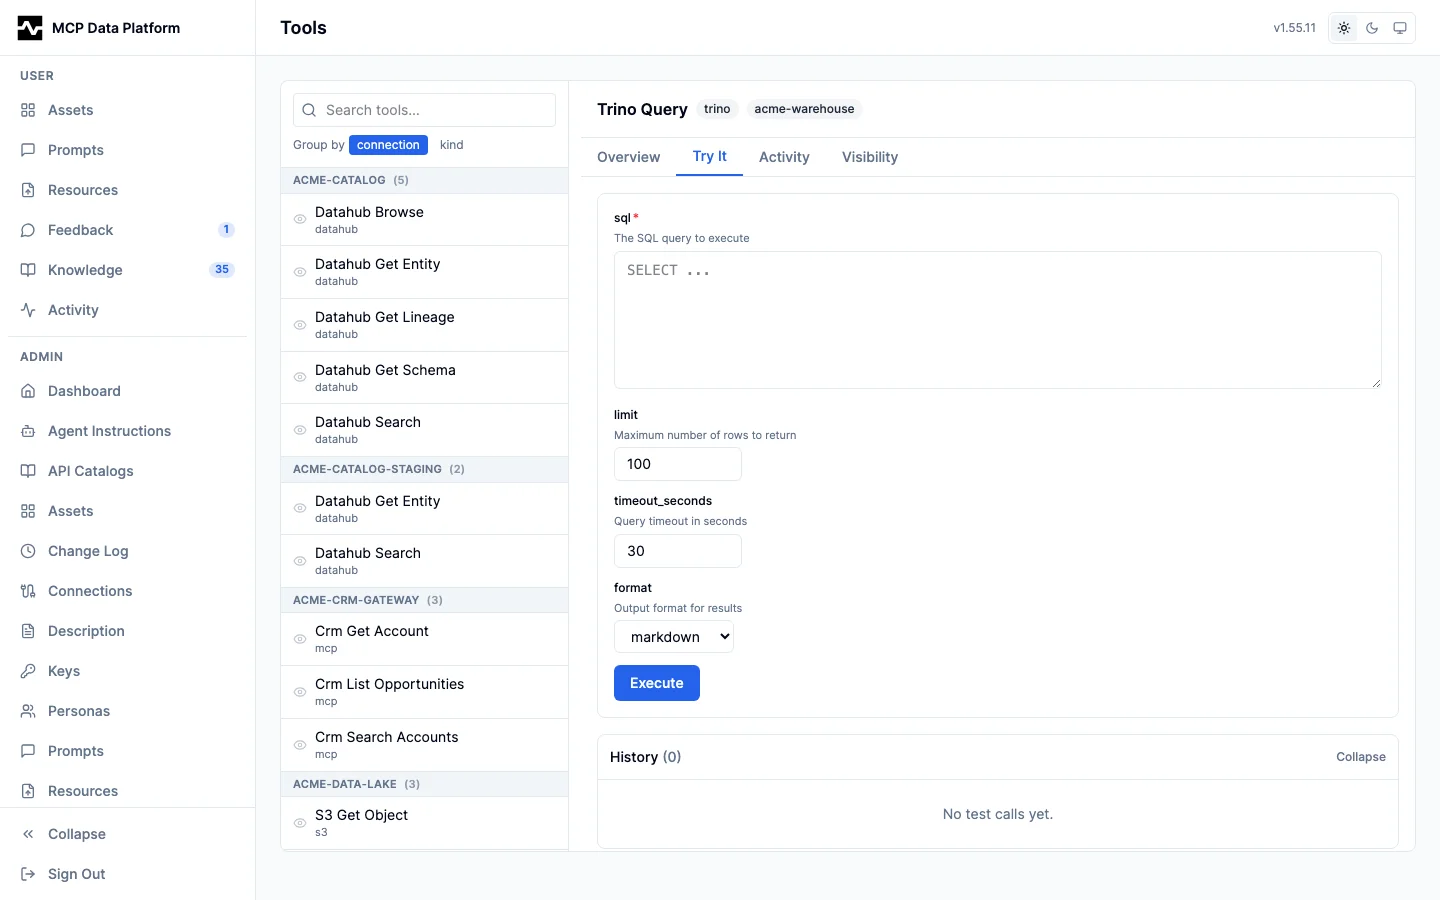1440x900 pixels.
Task: Click the Execute button
Action: [657, 683]
